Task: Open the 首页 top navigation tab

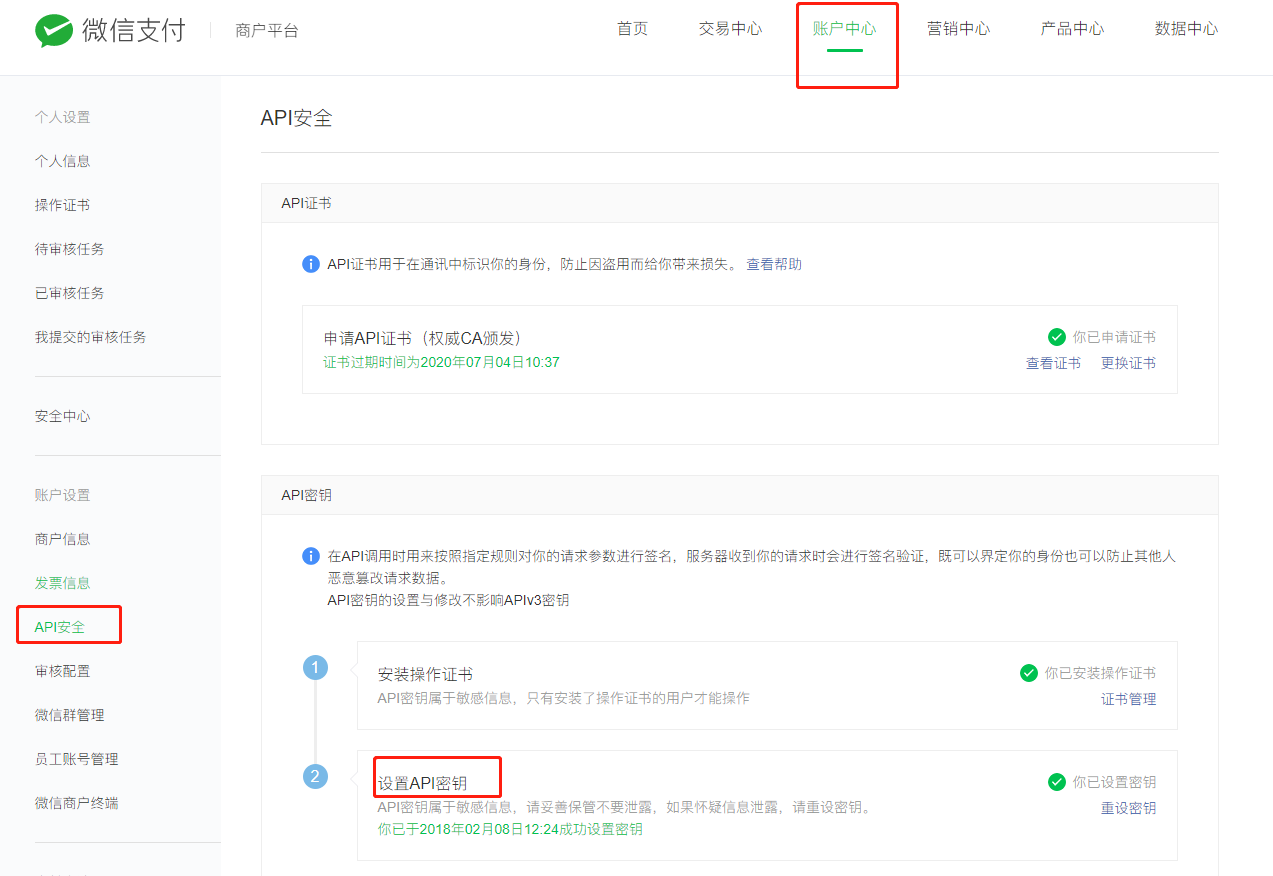Action: (632, 29)
